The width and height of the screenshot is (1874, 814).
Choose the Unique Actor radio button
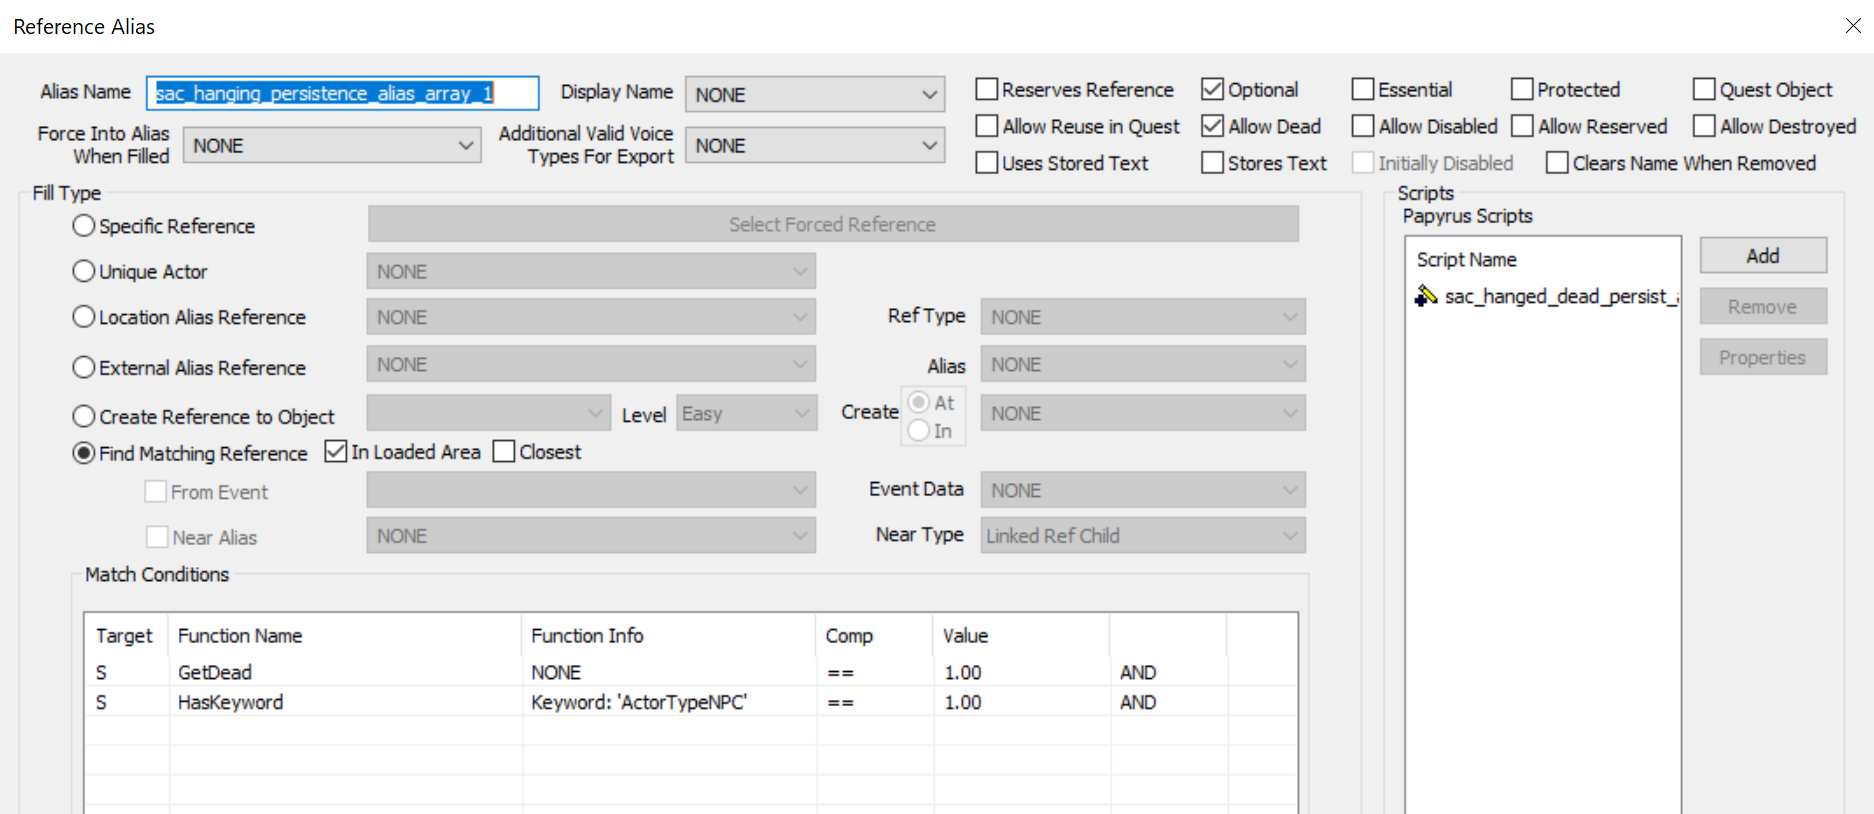click(84, 271)
